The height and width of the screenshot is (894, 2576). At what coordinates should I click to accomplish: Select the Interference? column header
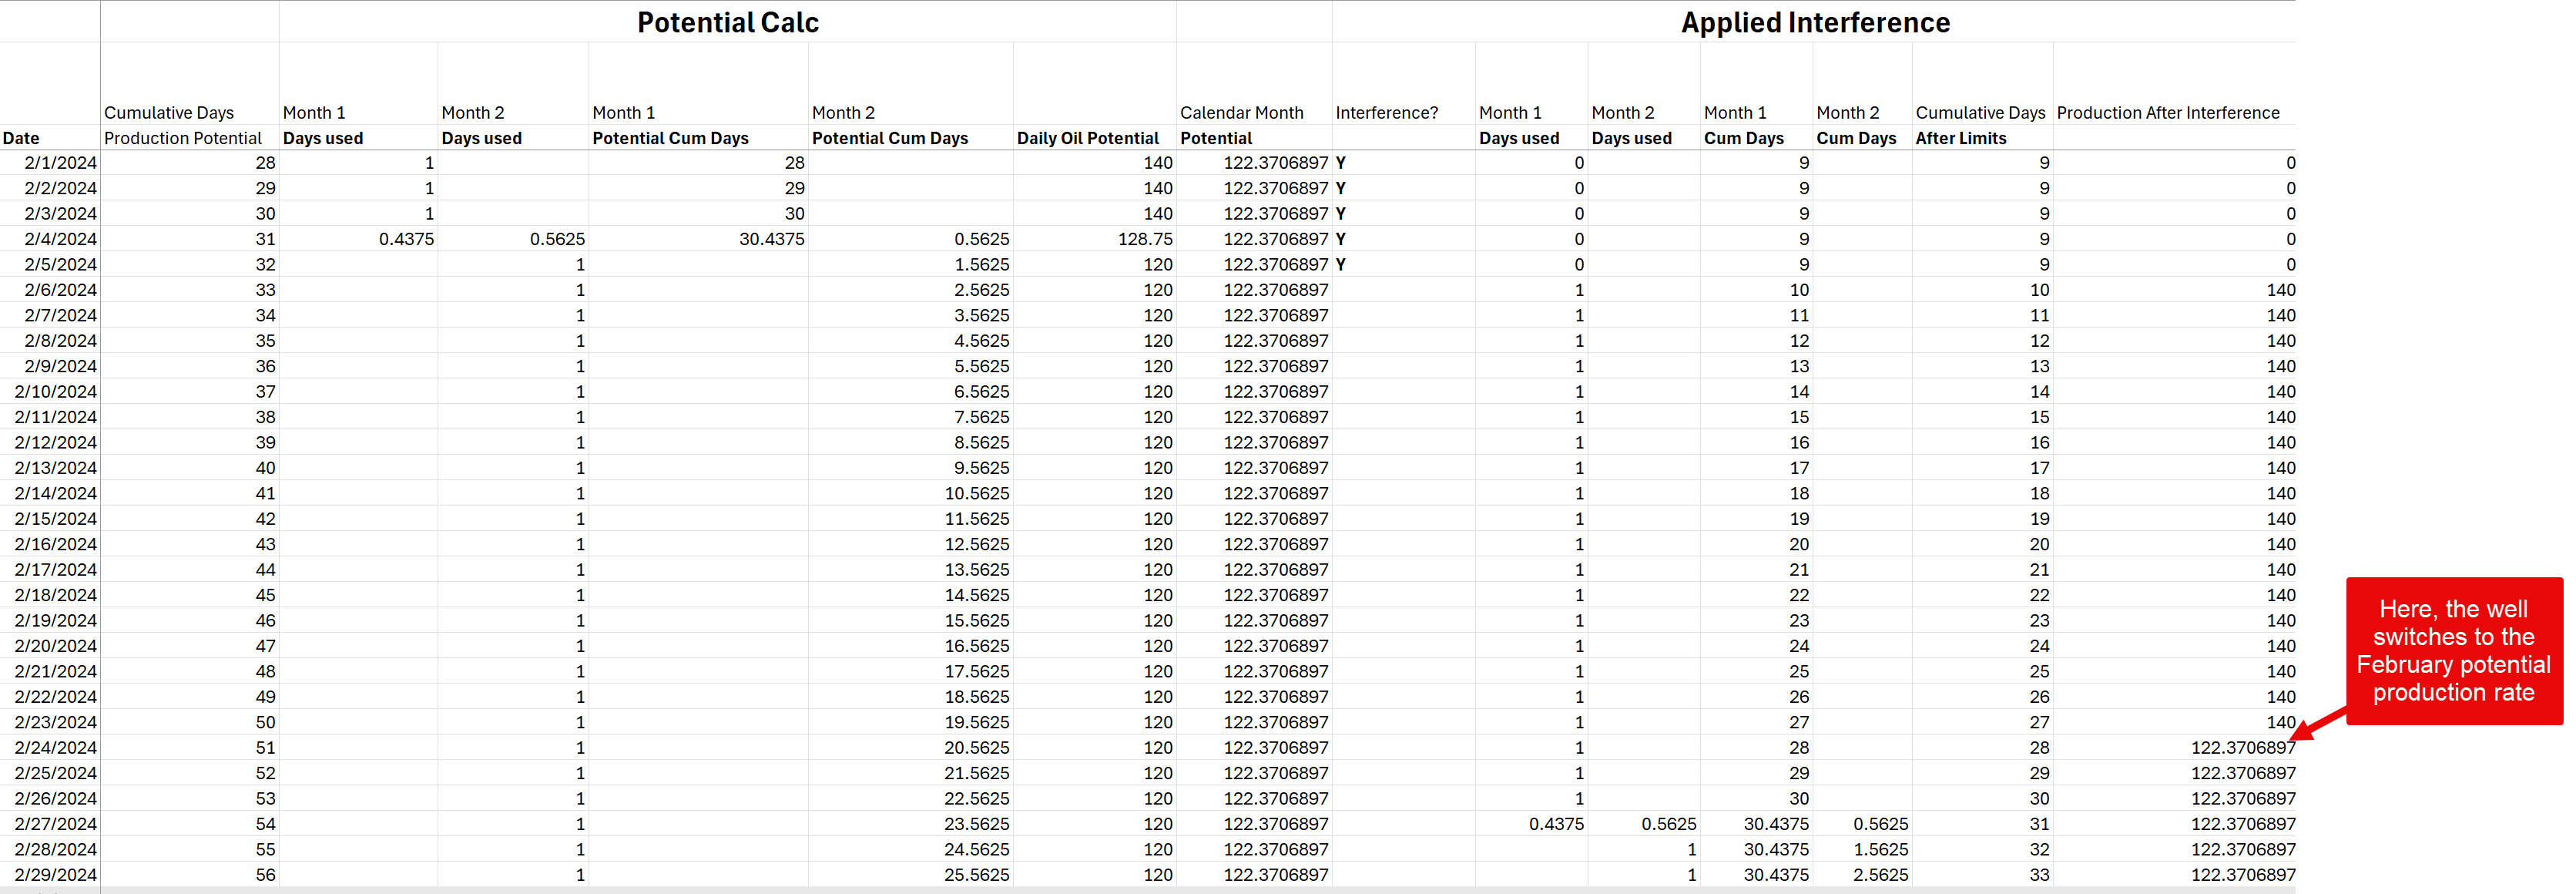[x=1386, y=113]
